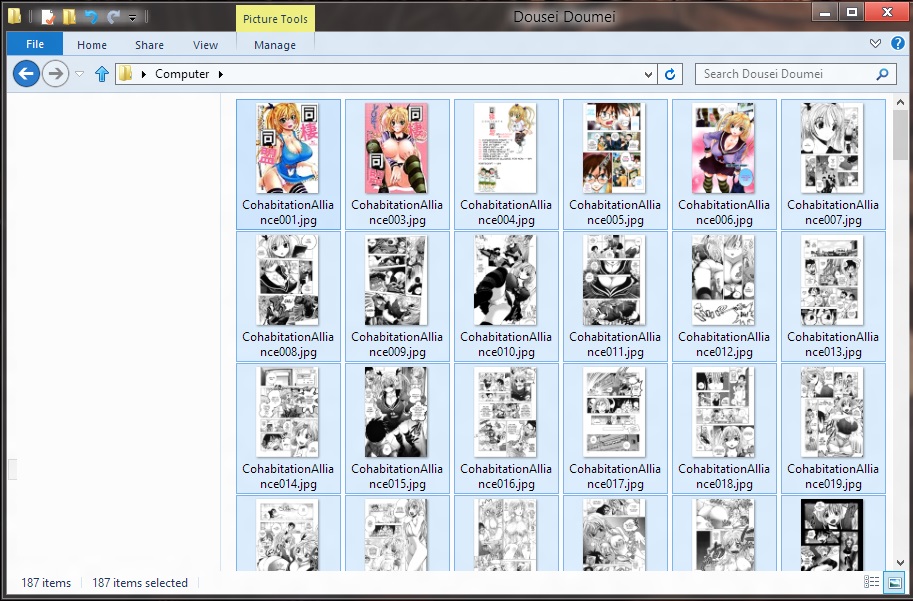Screen dimensions: 913x601
Task: Open the Share ribbon tab
Action: [149, 45]
